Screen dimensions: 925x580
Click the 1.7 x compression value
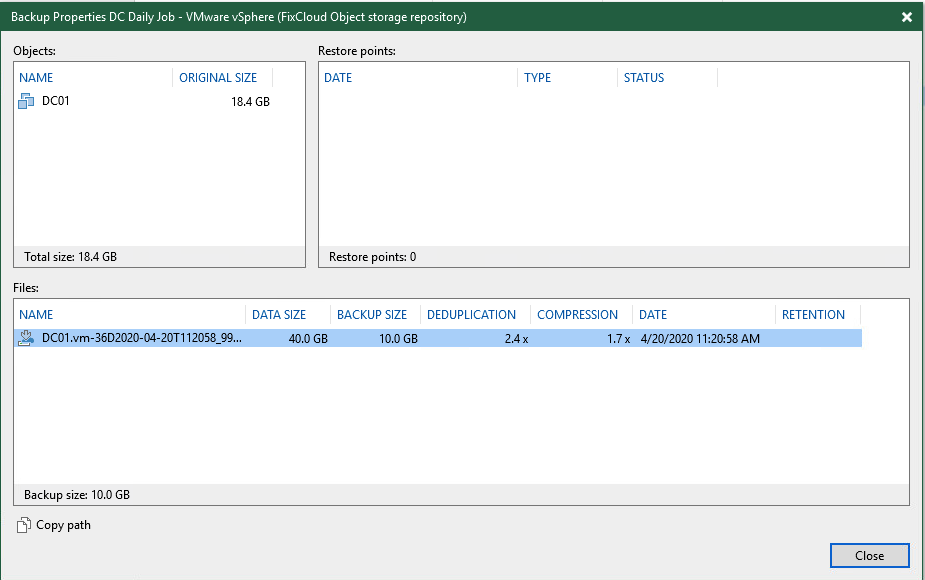[618, 339]
